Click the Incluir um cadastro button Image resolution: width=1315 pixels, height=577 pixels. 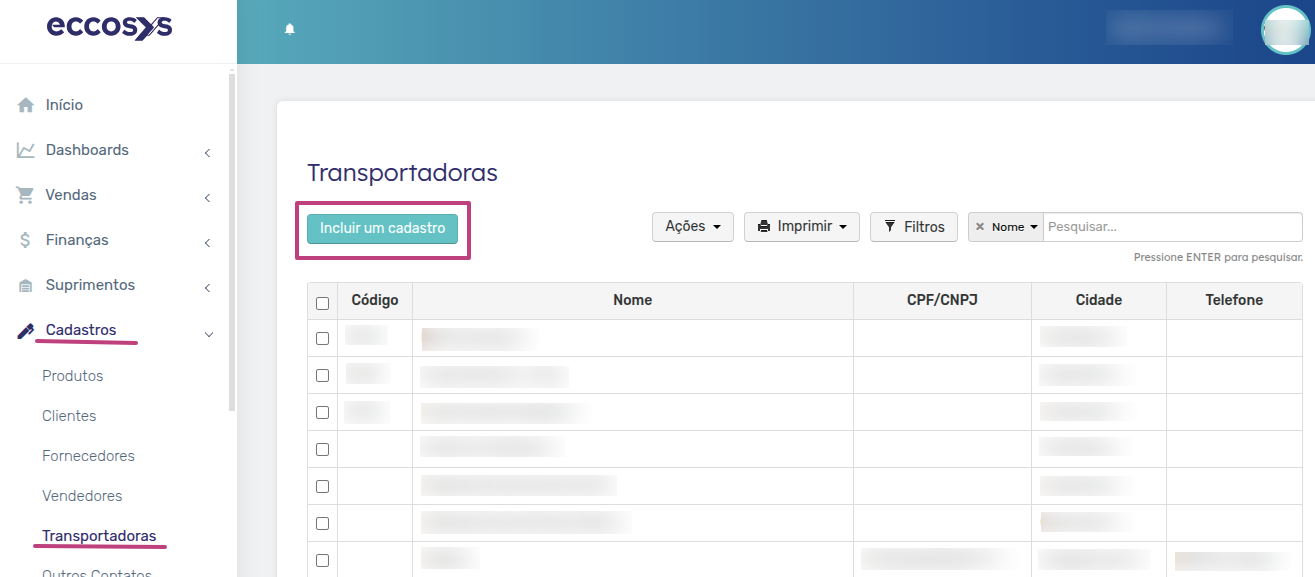click(383, 229)
